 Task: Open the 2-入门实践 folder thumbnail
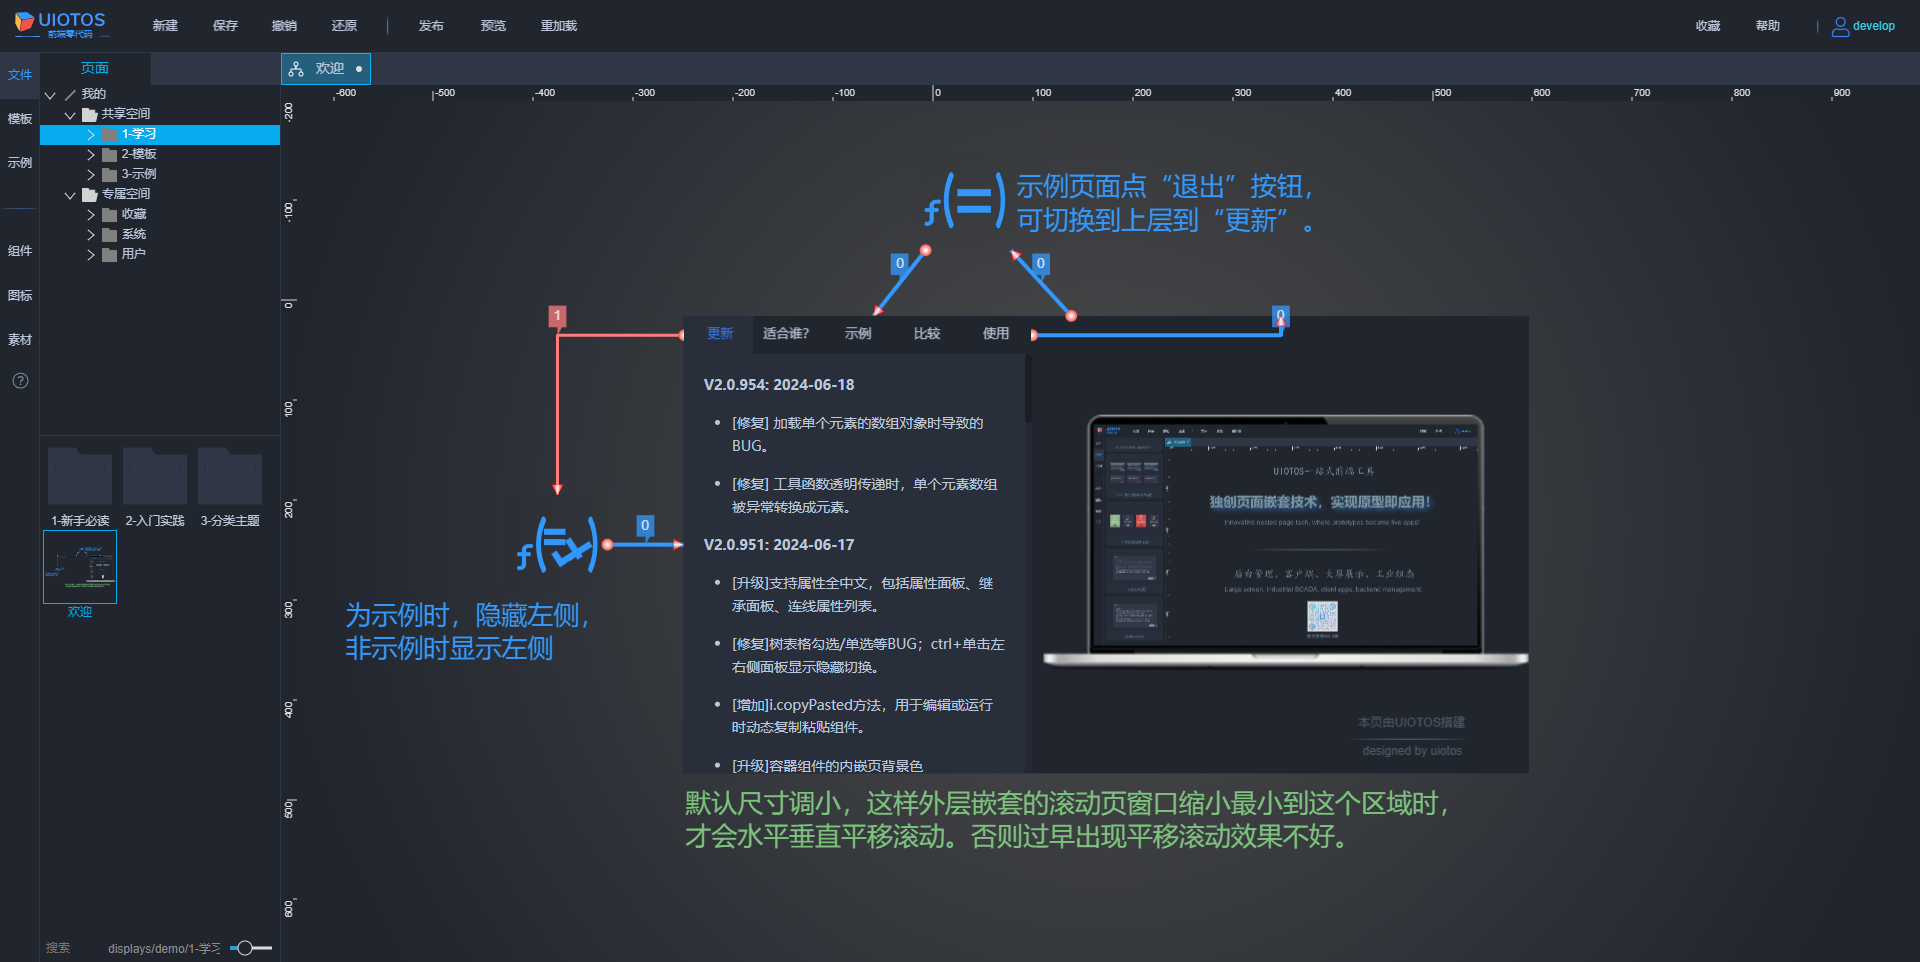pyautogui.click(x=155, y=476)
